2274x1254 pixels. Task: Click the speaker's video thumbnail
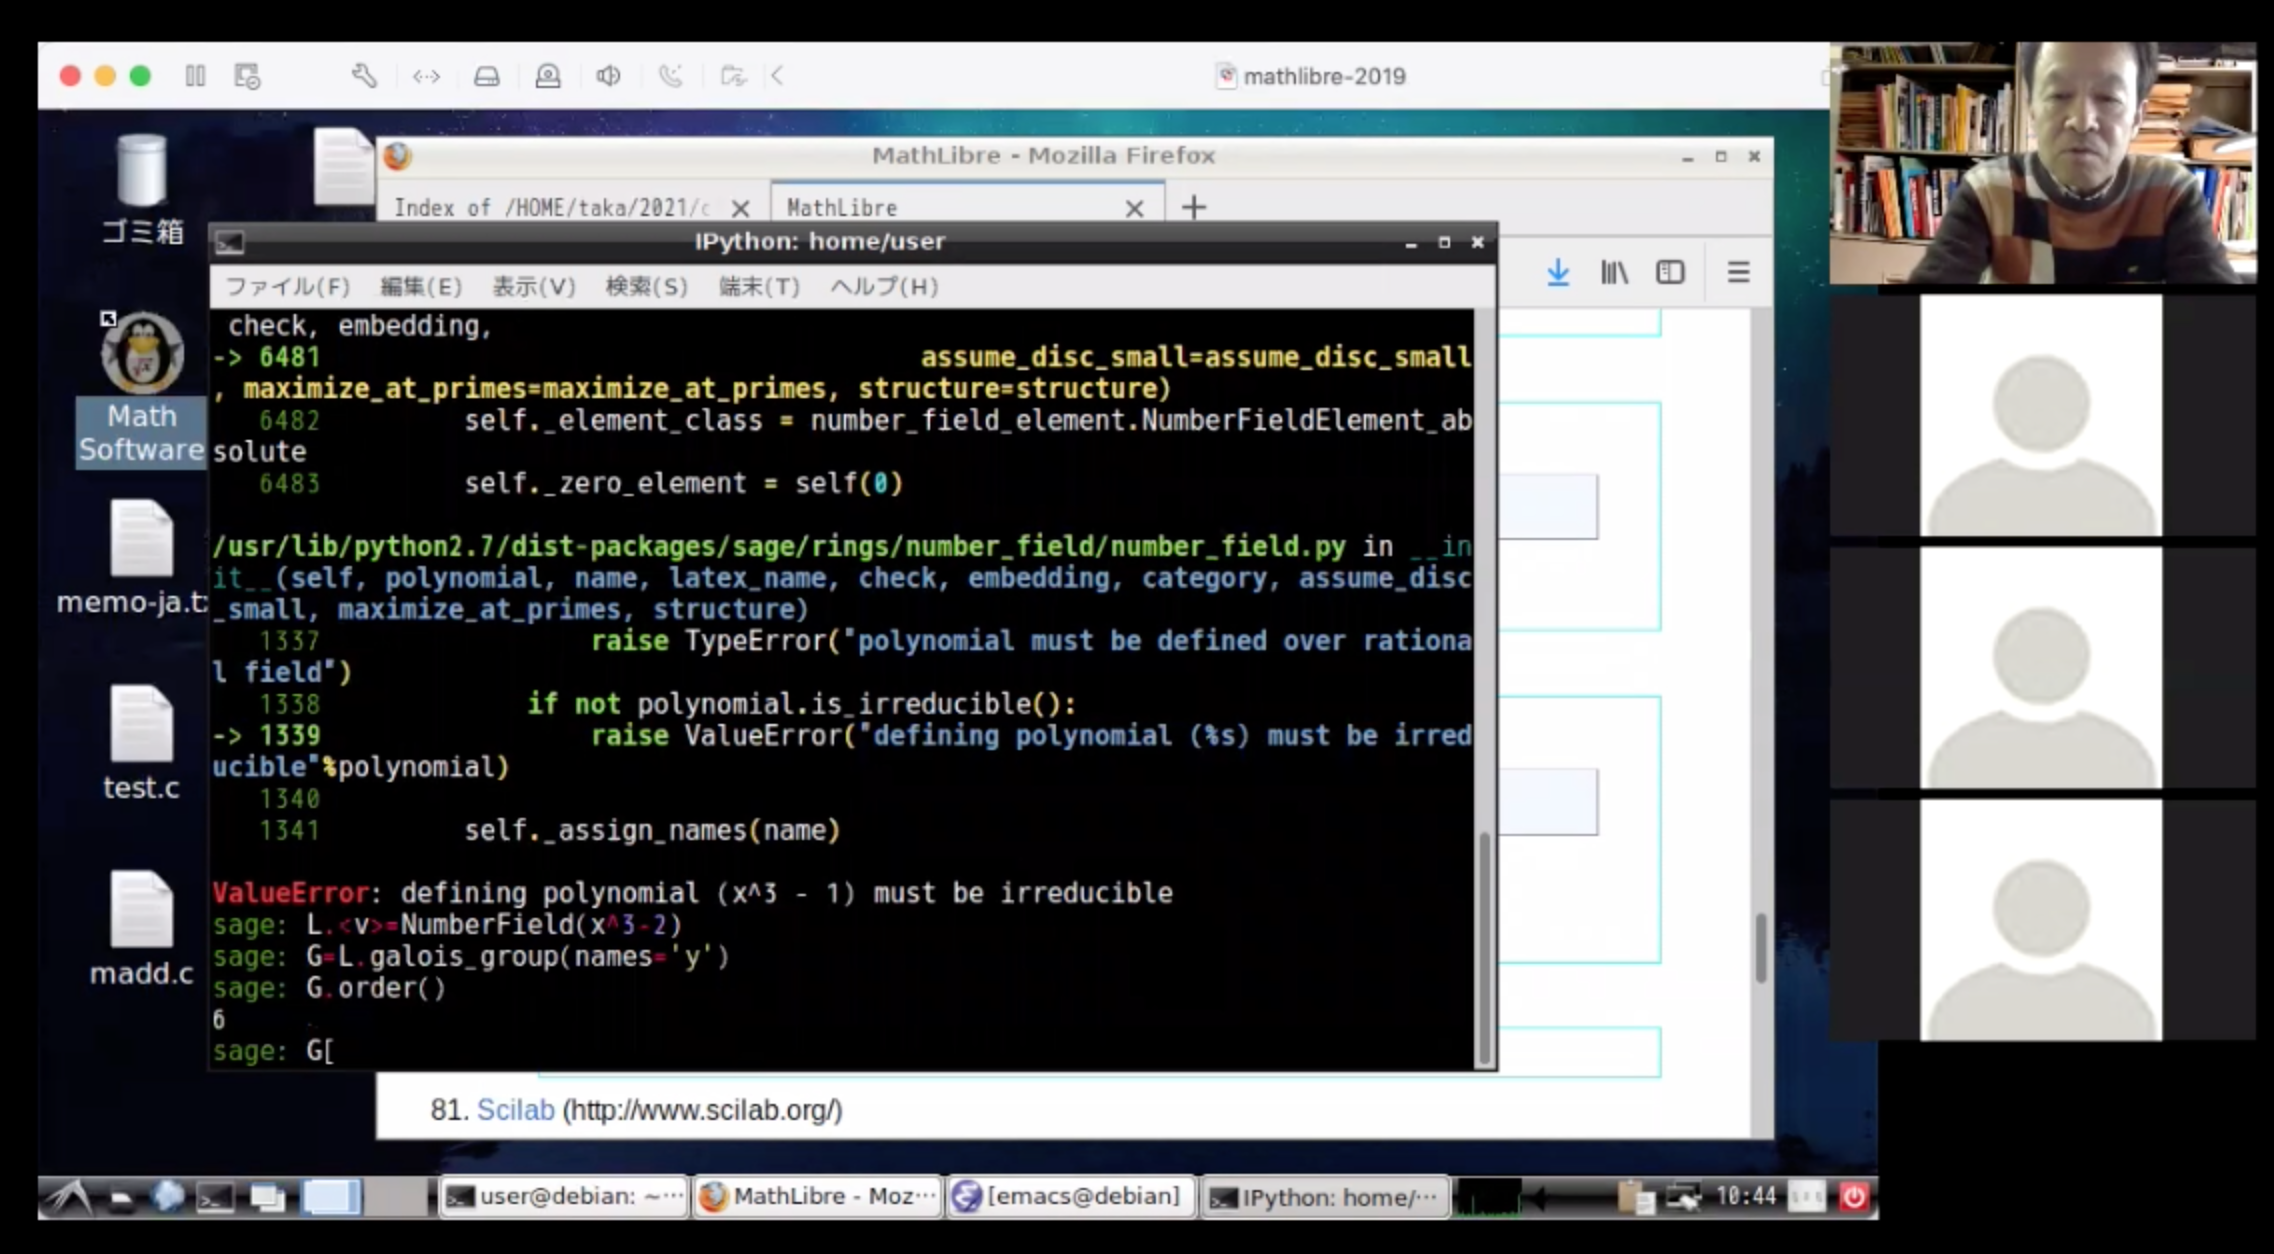tap(2043, 163)
